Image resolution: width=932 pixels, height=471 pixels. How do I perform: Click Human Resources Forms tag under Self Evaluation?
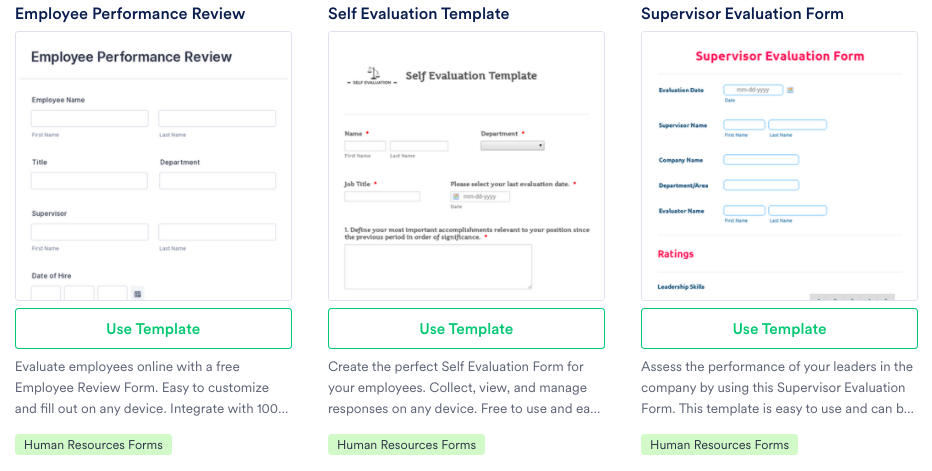click(406, 445)
